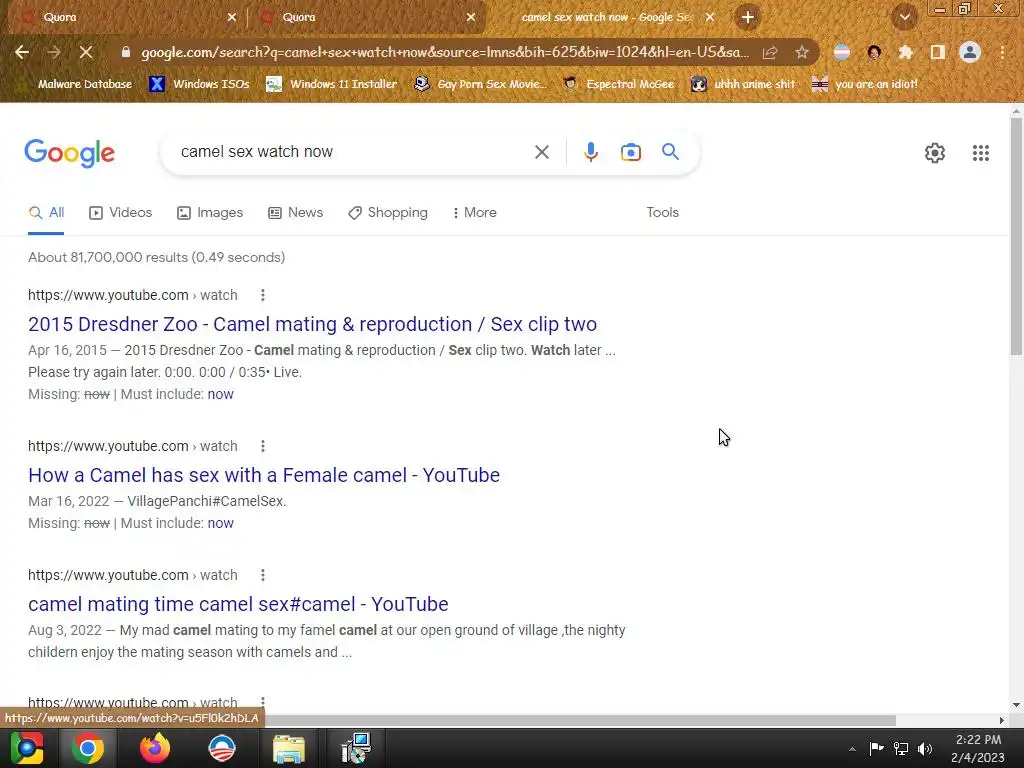Open Chrome three-dot menu
The width and height of the screenshot is (1024, 768).
click(1002, 52)
